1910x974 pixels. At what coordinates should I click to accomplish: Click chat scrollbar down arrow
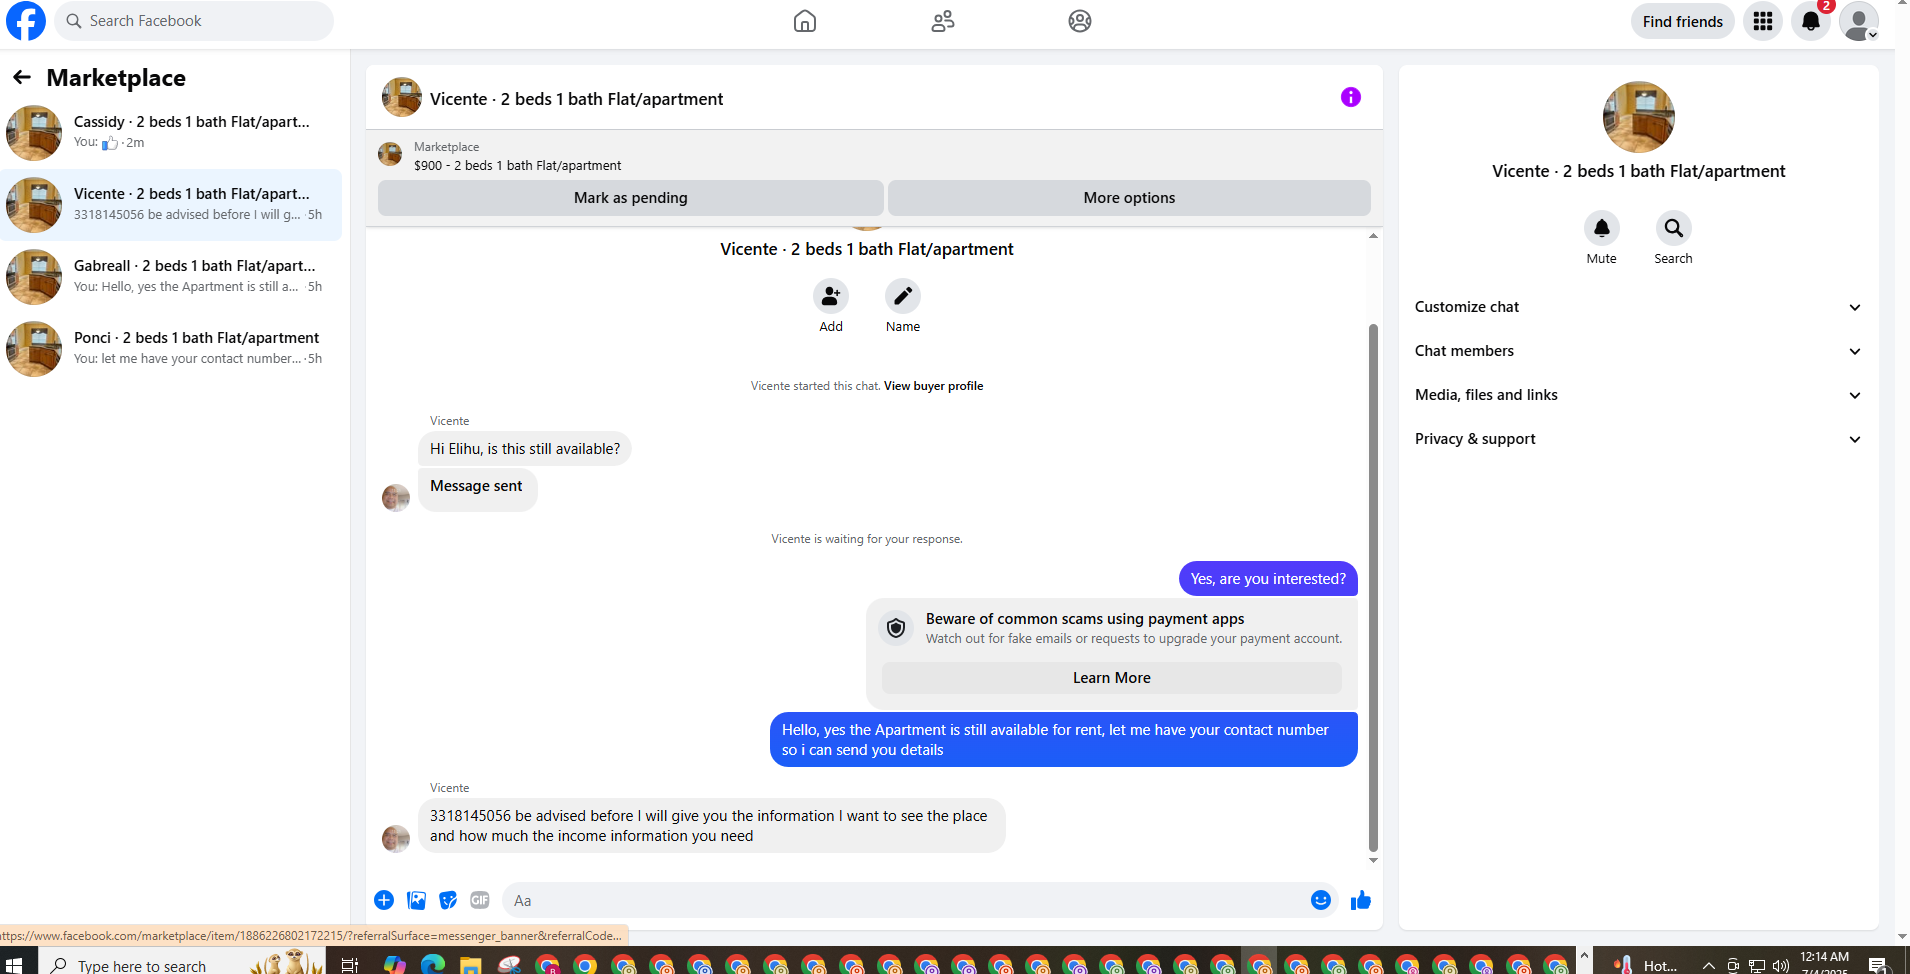coord(1373,860)
